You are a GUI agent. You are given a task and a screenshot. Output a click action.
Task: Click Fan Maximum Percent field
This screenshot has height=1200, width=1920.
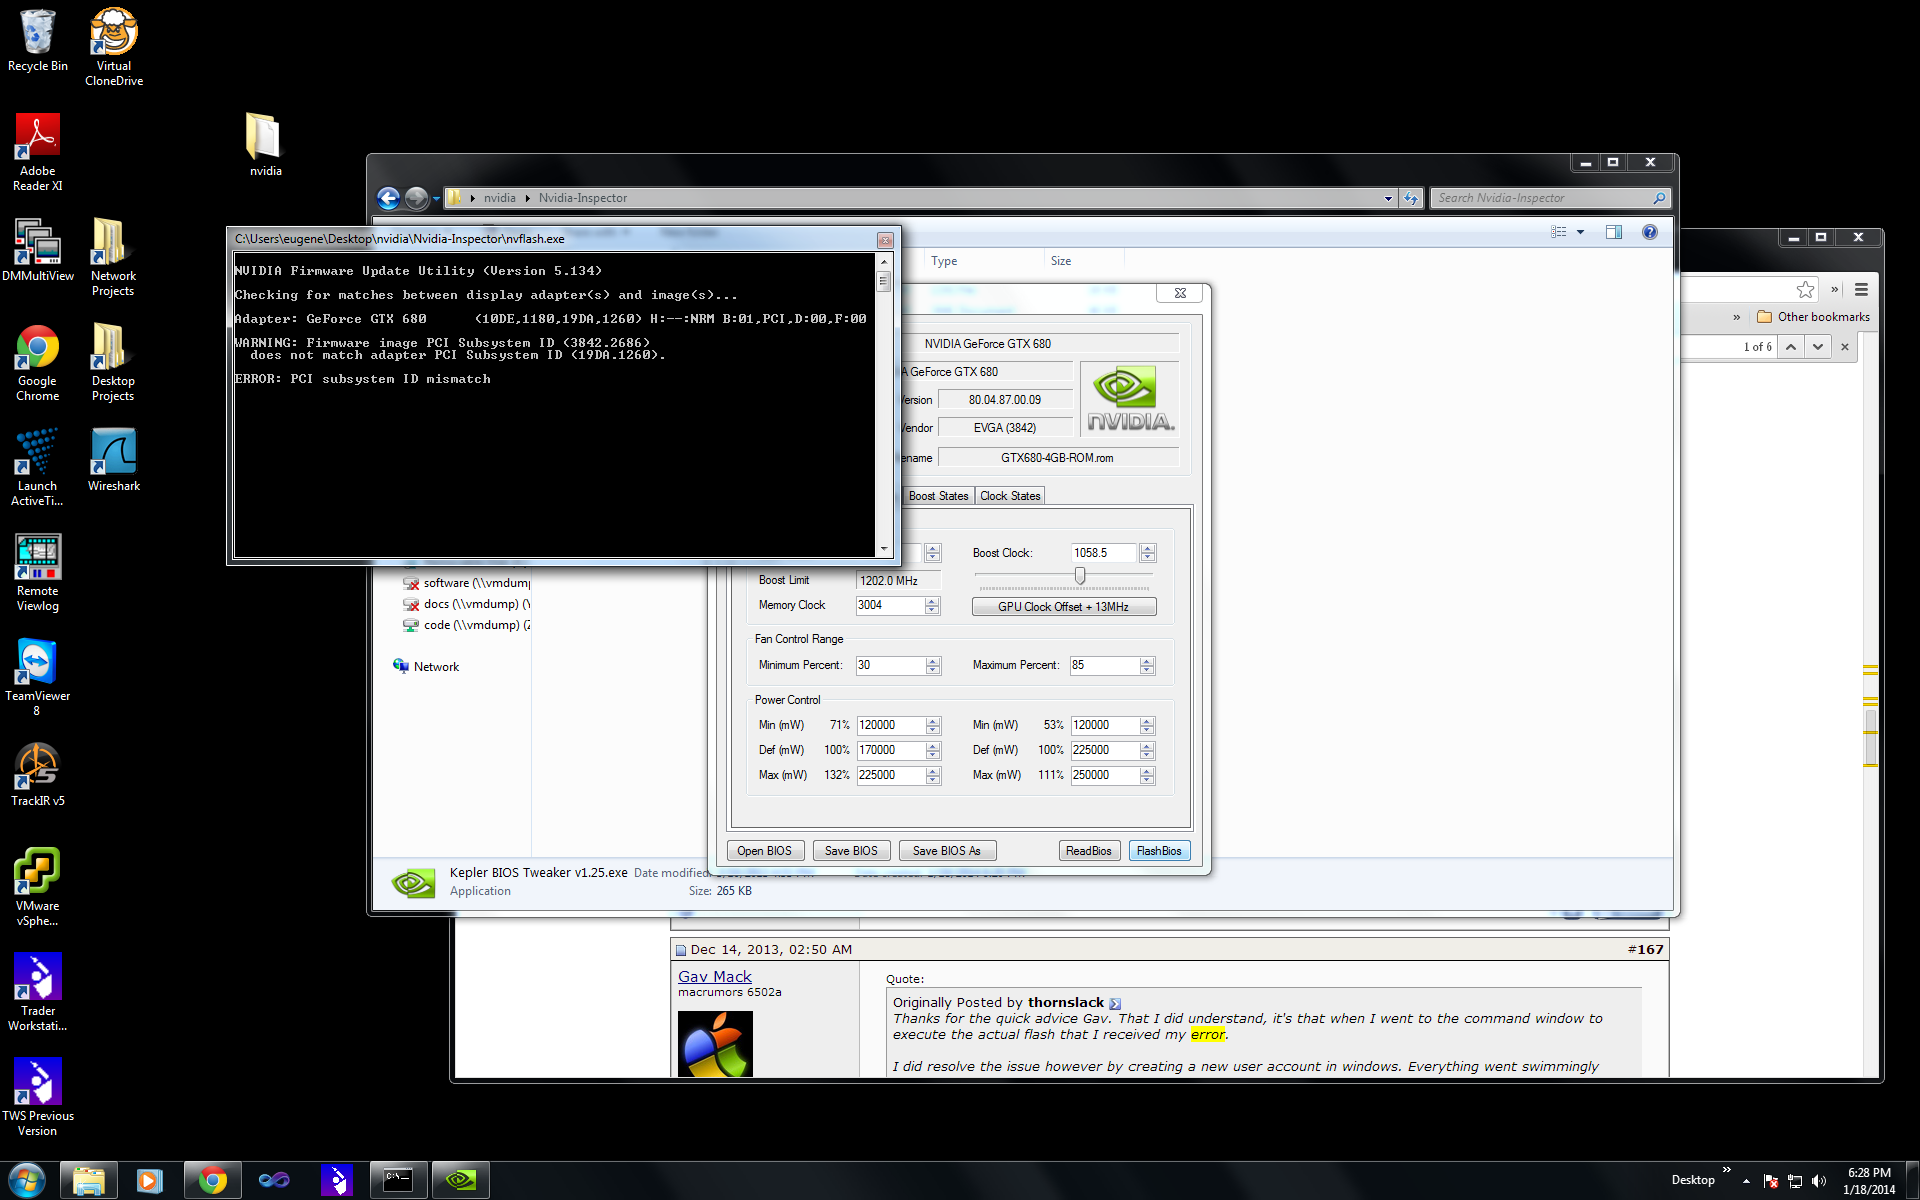pyautogui.click(x=1103, y=665)
